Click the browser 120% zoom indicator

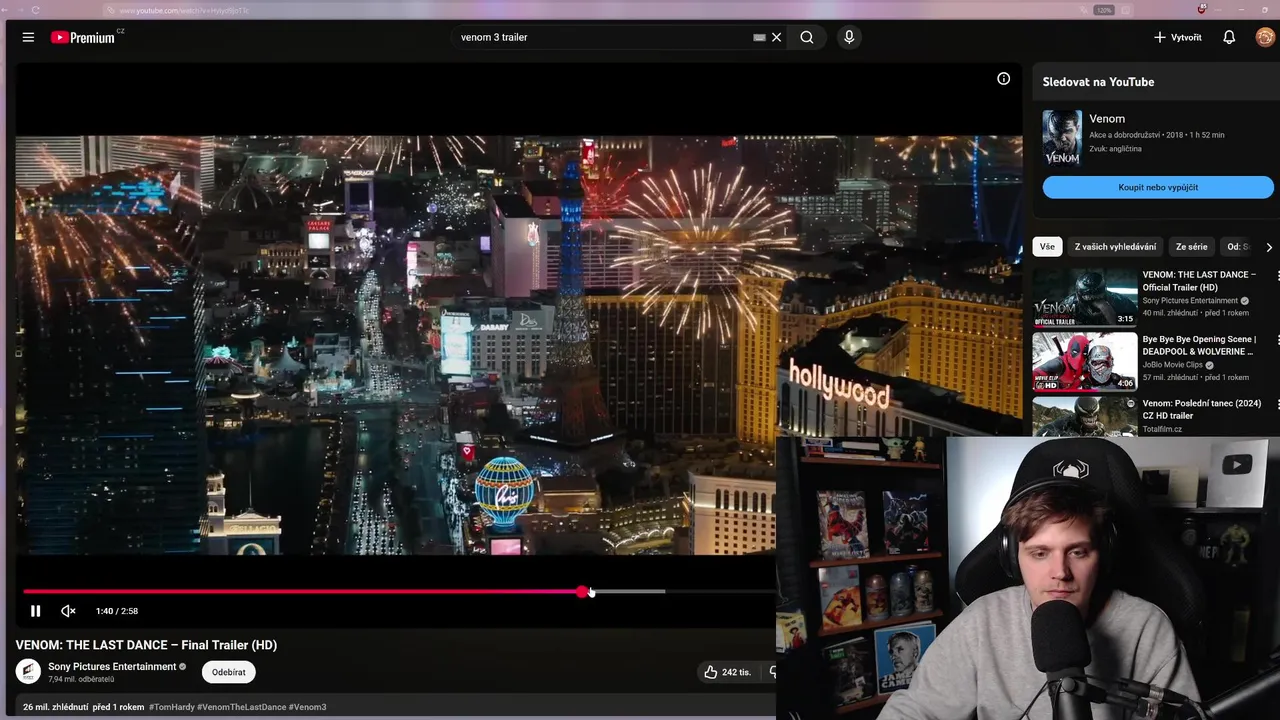pos(1104,10)
